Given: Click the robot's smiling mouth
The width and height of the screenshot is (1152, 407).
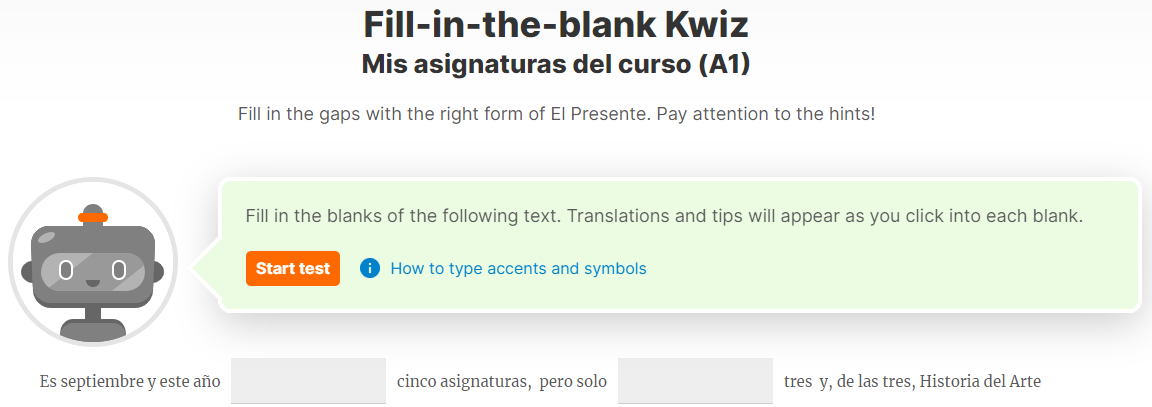Looking at the screenshot, I should pos(93,281).
